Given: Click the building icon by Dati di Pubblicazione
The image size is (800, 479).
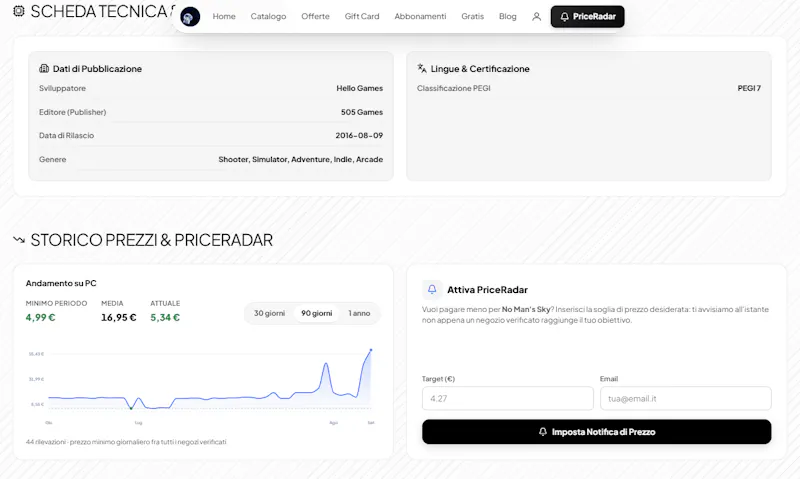Looking at the screenshot, I should pyautogui.click(x=44, y=68).
